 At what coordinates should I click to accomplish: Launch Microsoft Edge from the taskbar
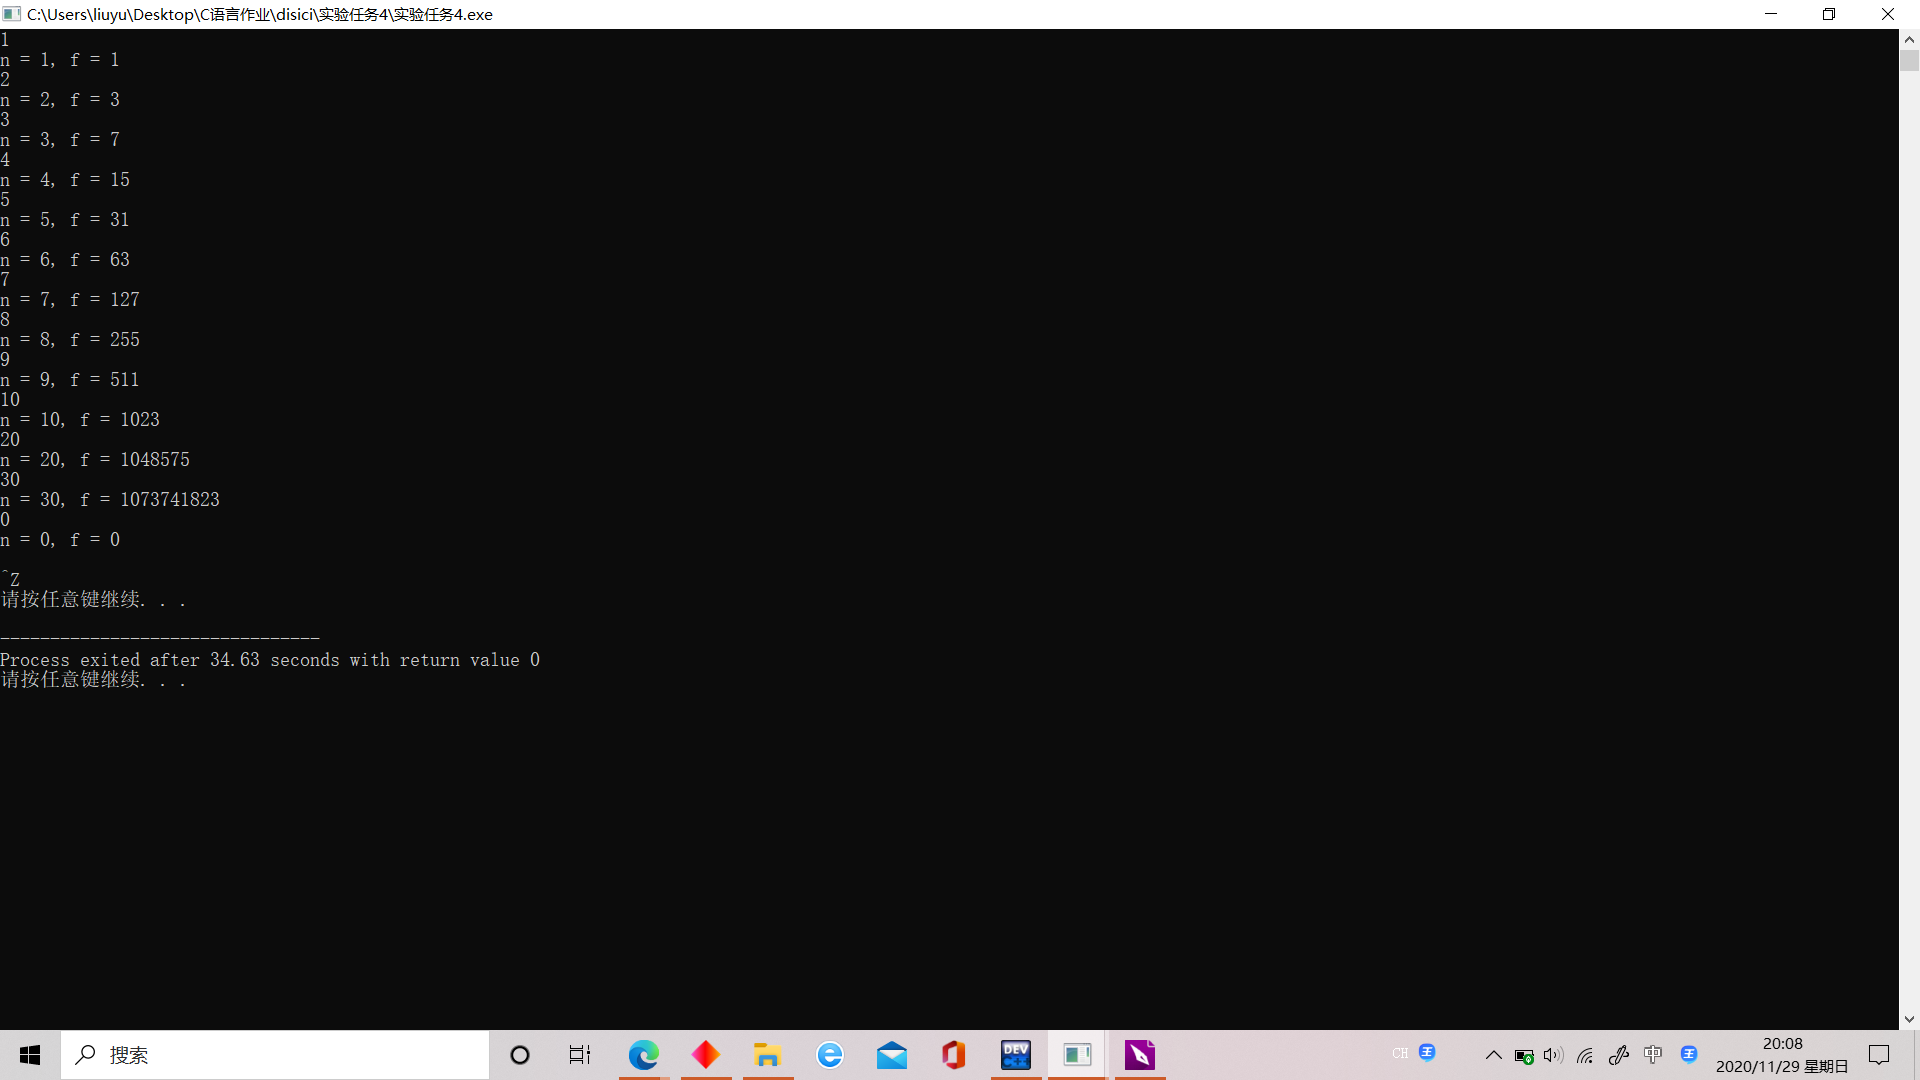tap(644, 1055)
